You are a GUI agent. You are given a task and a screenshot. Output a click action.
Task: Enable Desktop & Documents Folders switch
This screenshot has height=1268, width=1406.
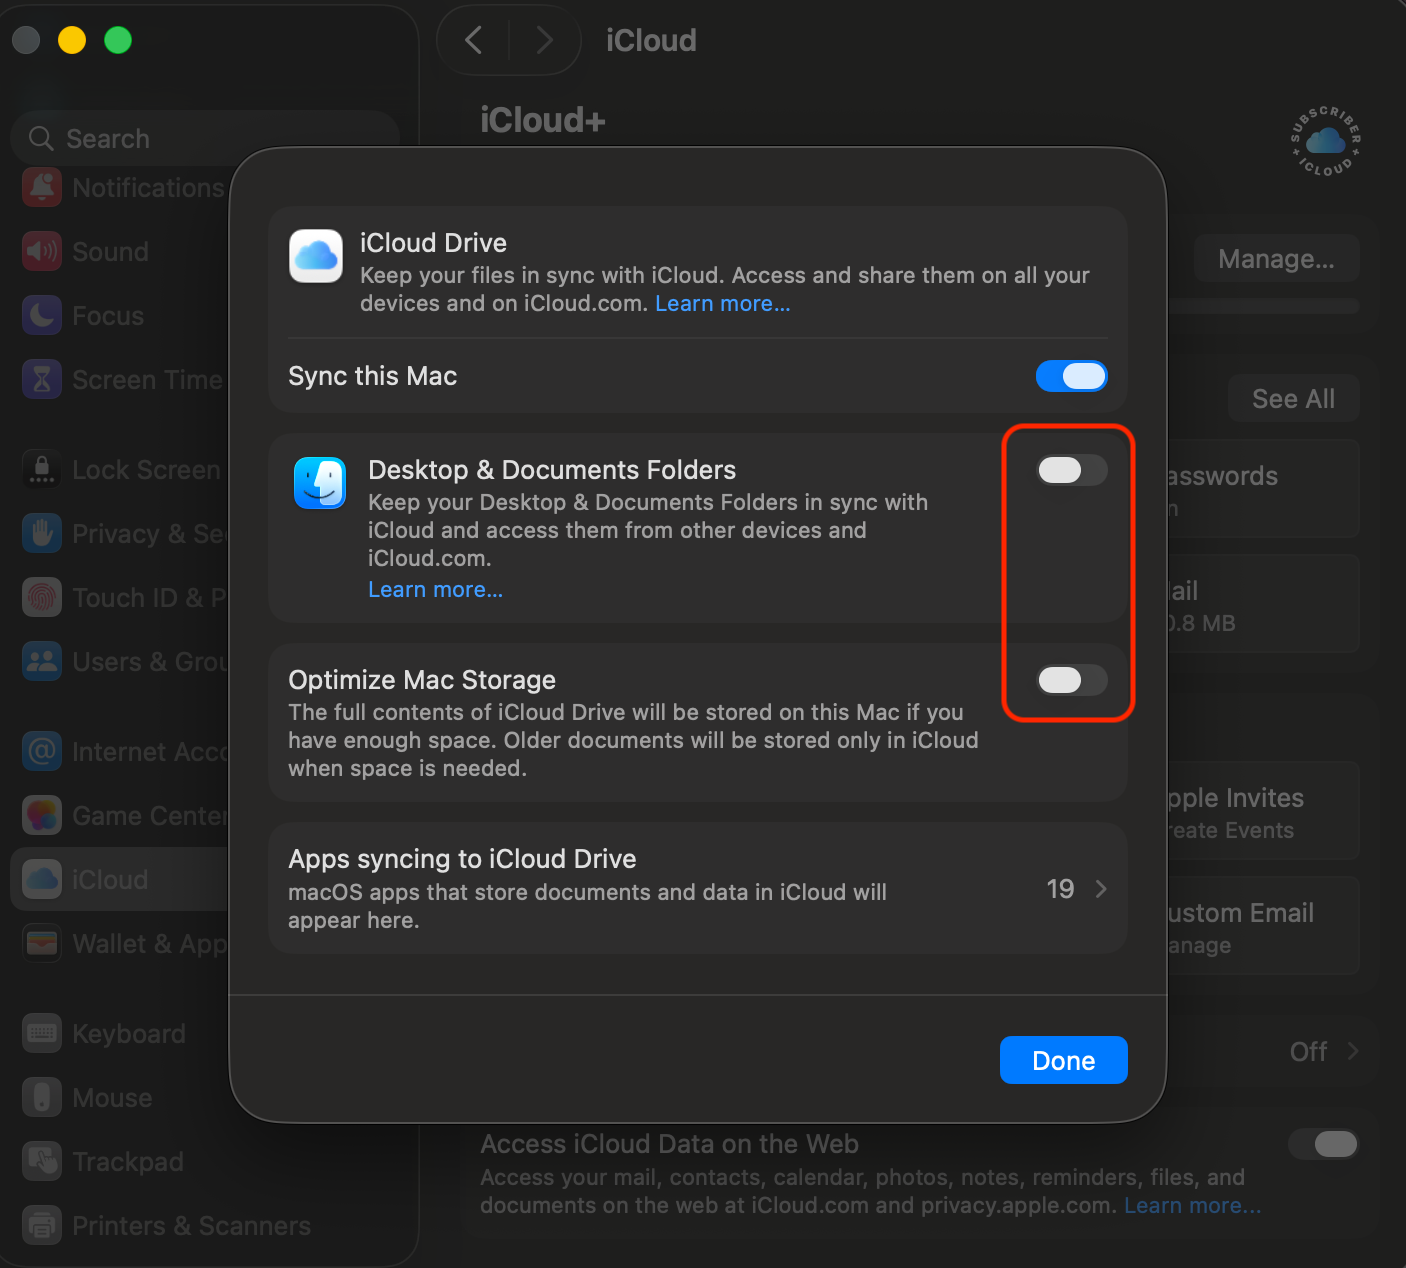click(x=1072, y=470)
